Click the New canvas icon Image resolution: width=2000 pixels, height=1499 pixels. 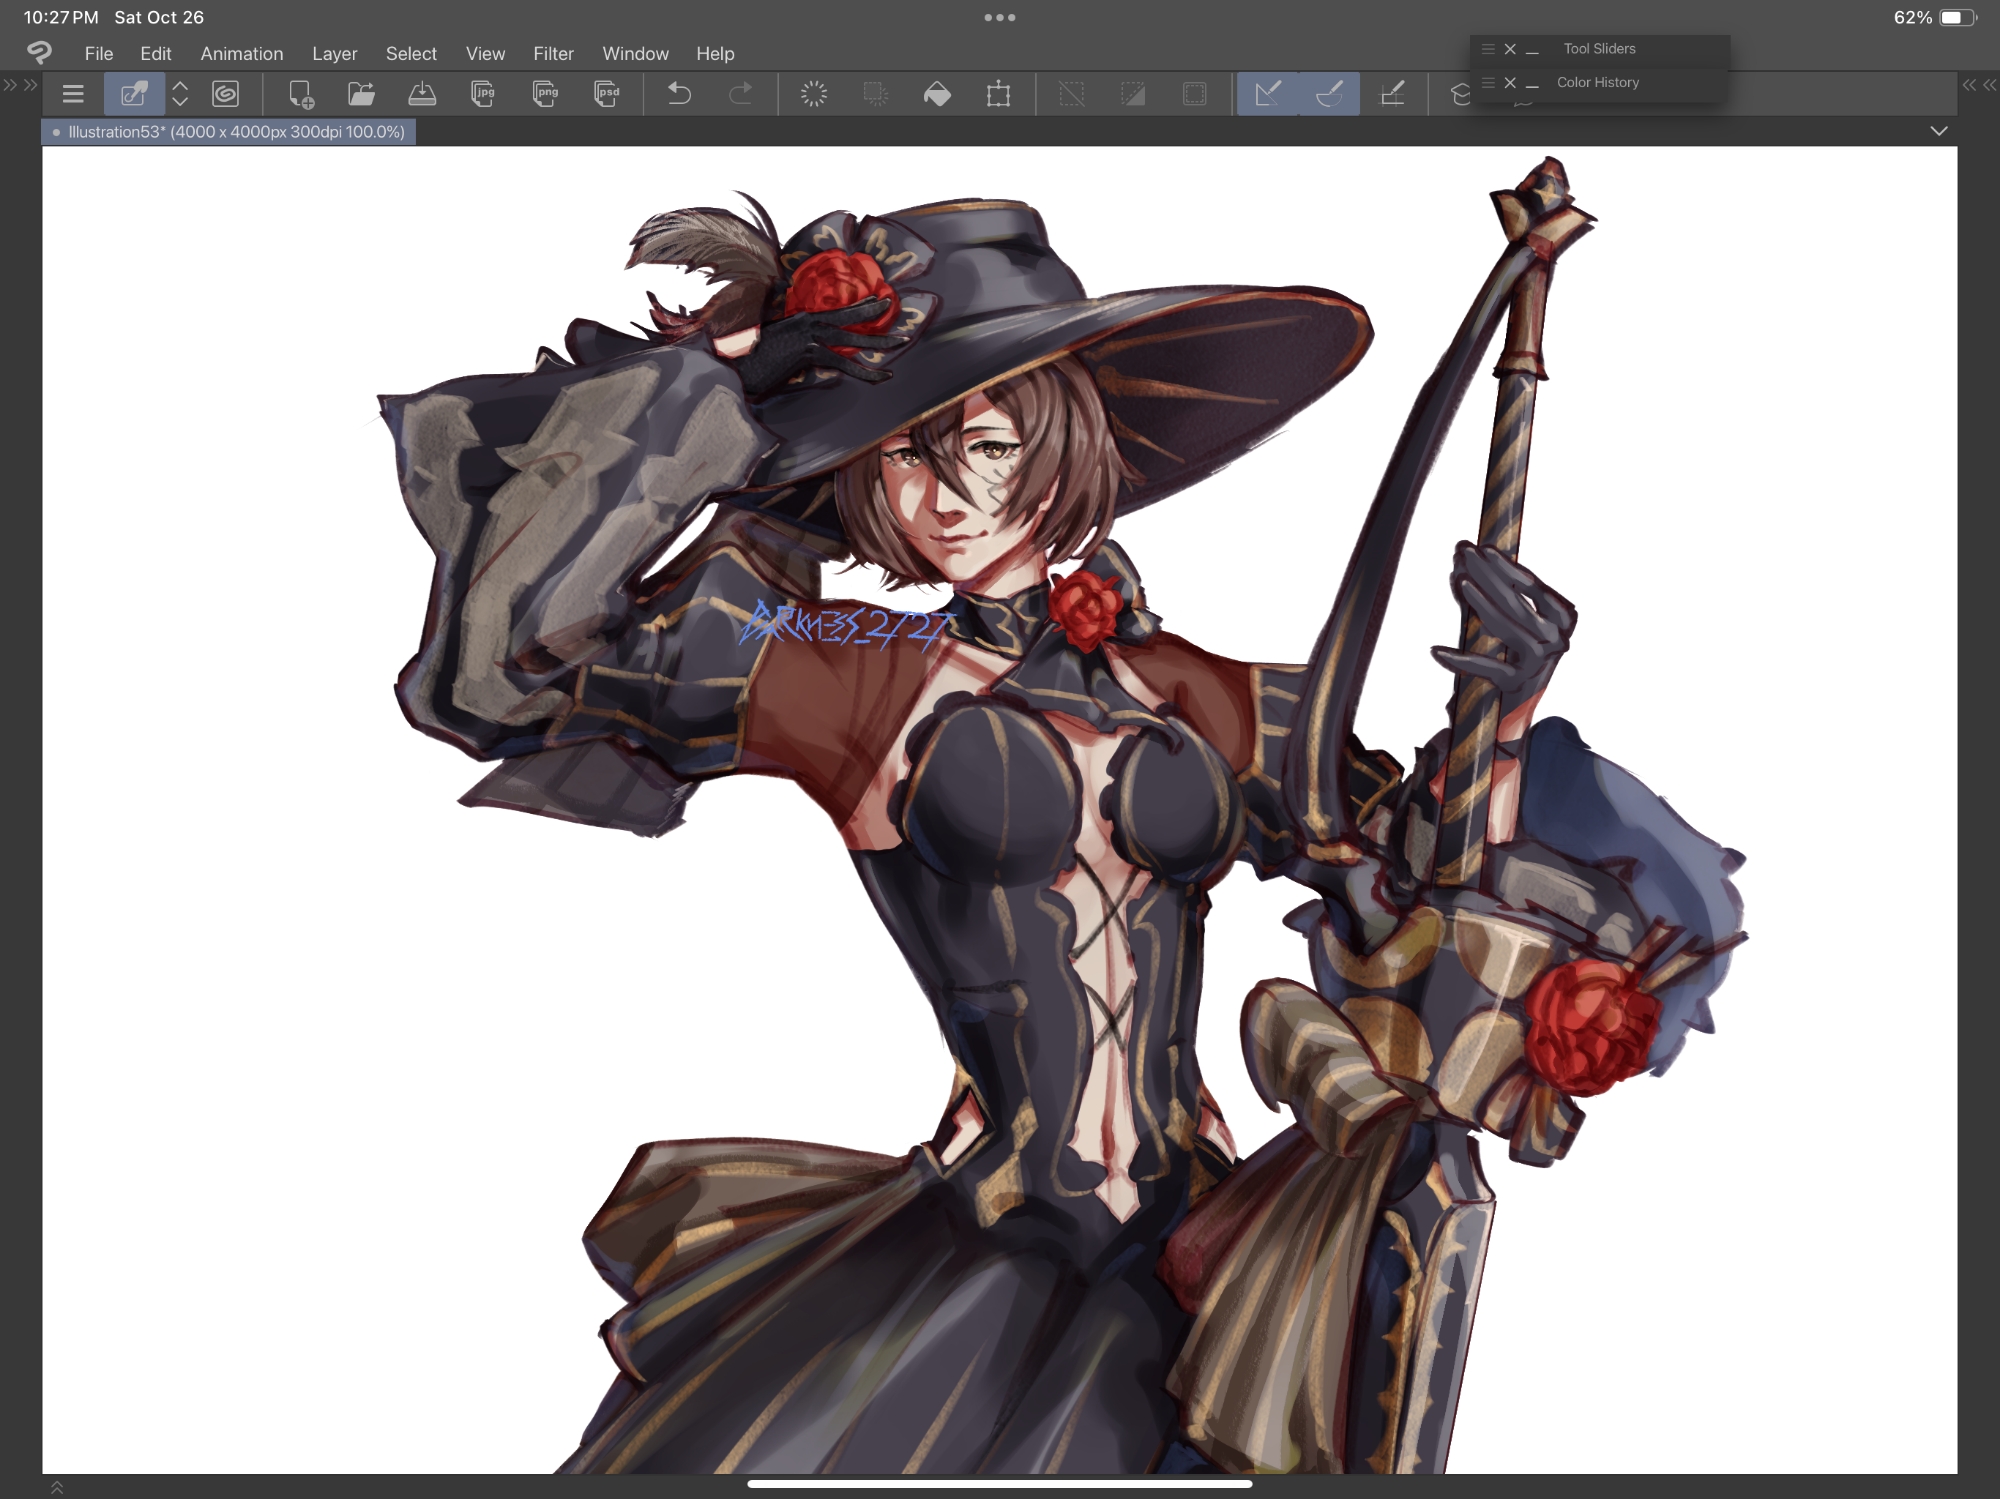pos(300,95)
